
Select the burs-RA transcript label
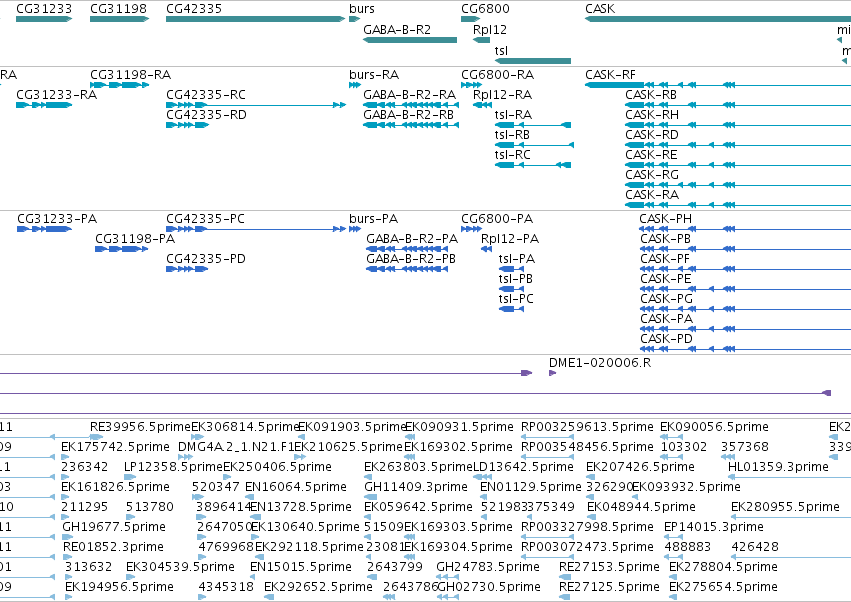pyautogui.click(x=374, y=74)
